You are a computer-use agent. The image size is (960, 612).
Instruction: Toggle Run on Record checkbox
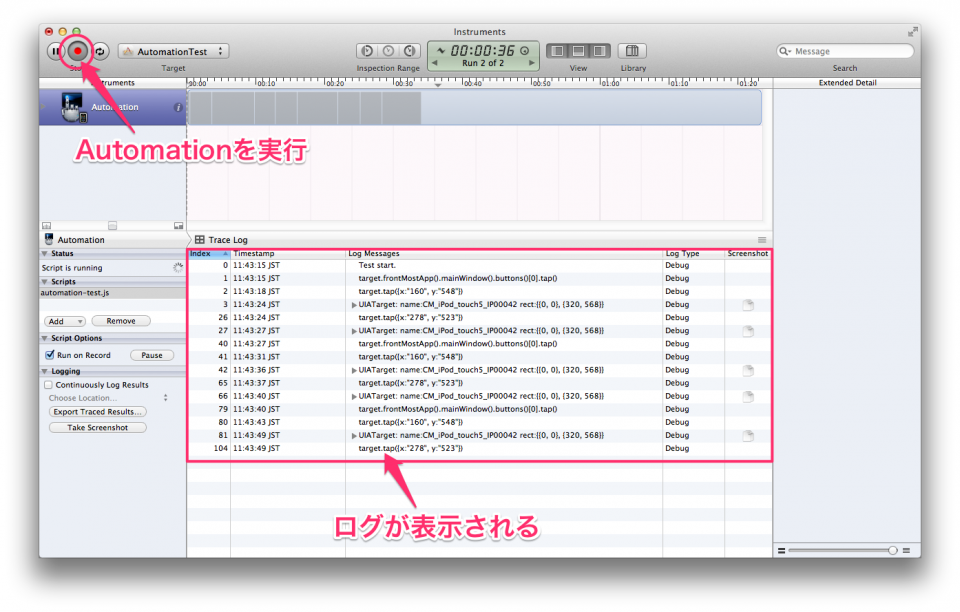pos(50,355)
